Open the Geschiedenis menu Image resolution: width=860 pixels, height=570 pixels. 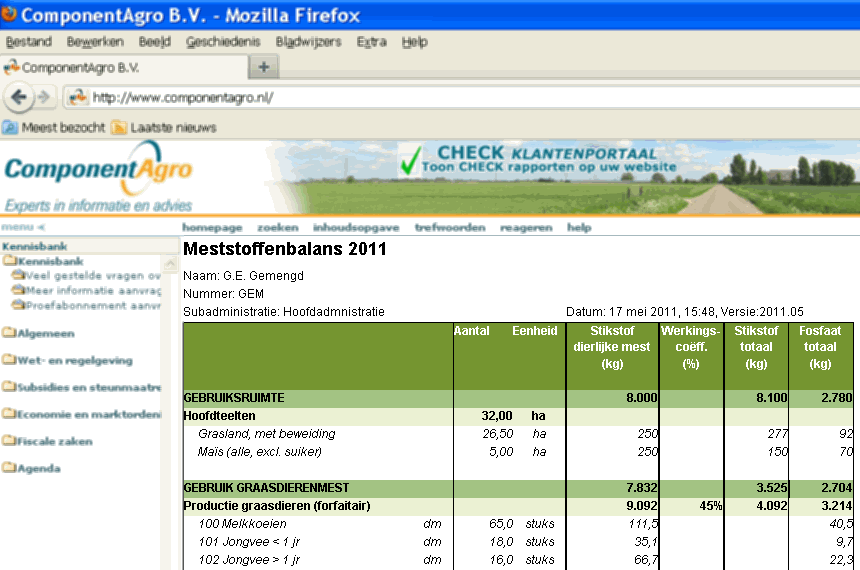223,42
